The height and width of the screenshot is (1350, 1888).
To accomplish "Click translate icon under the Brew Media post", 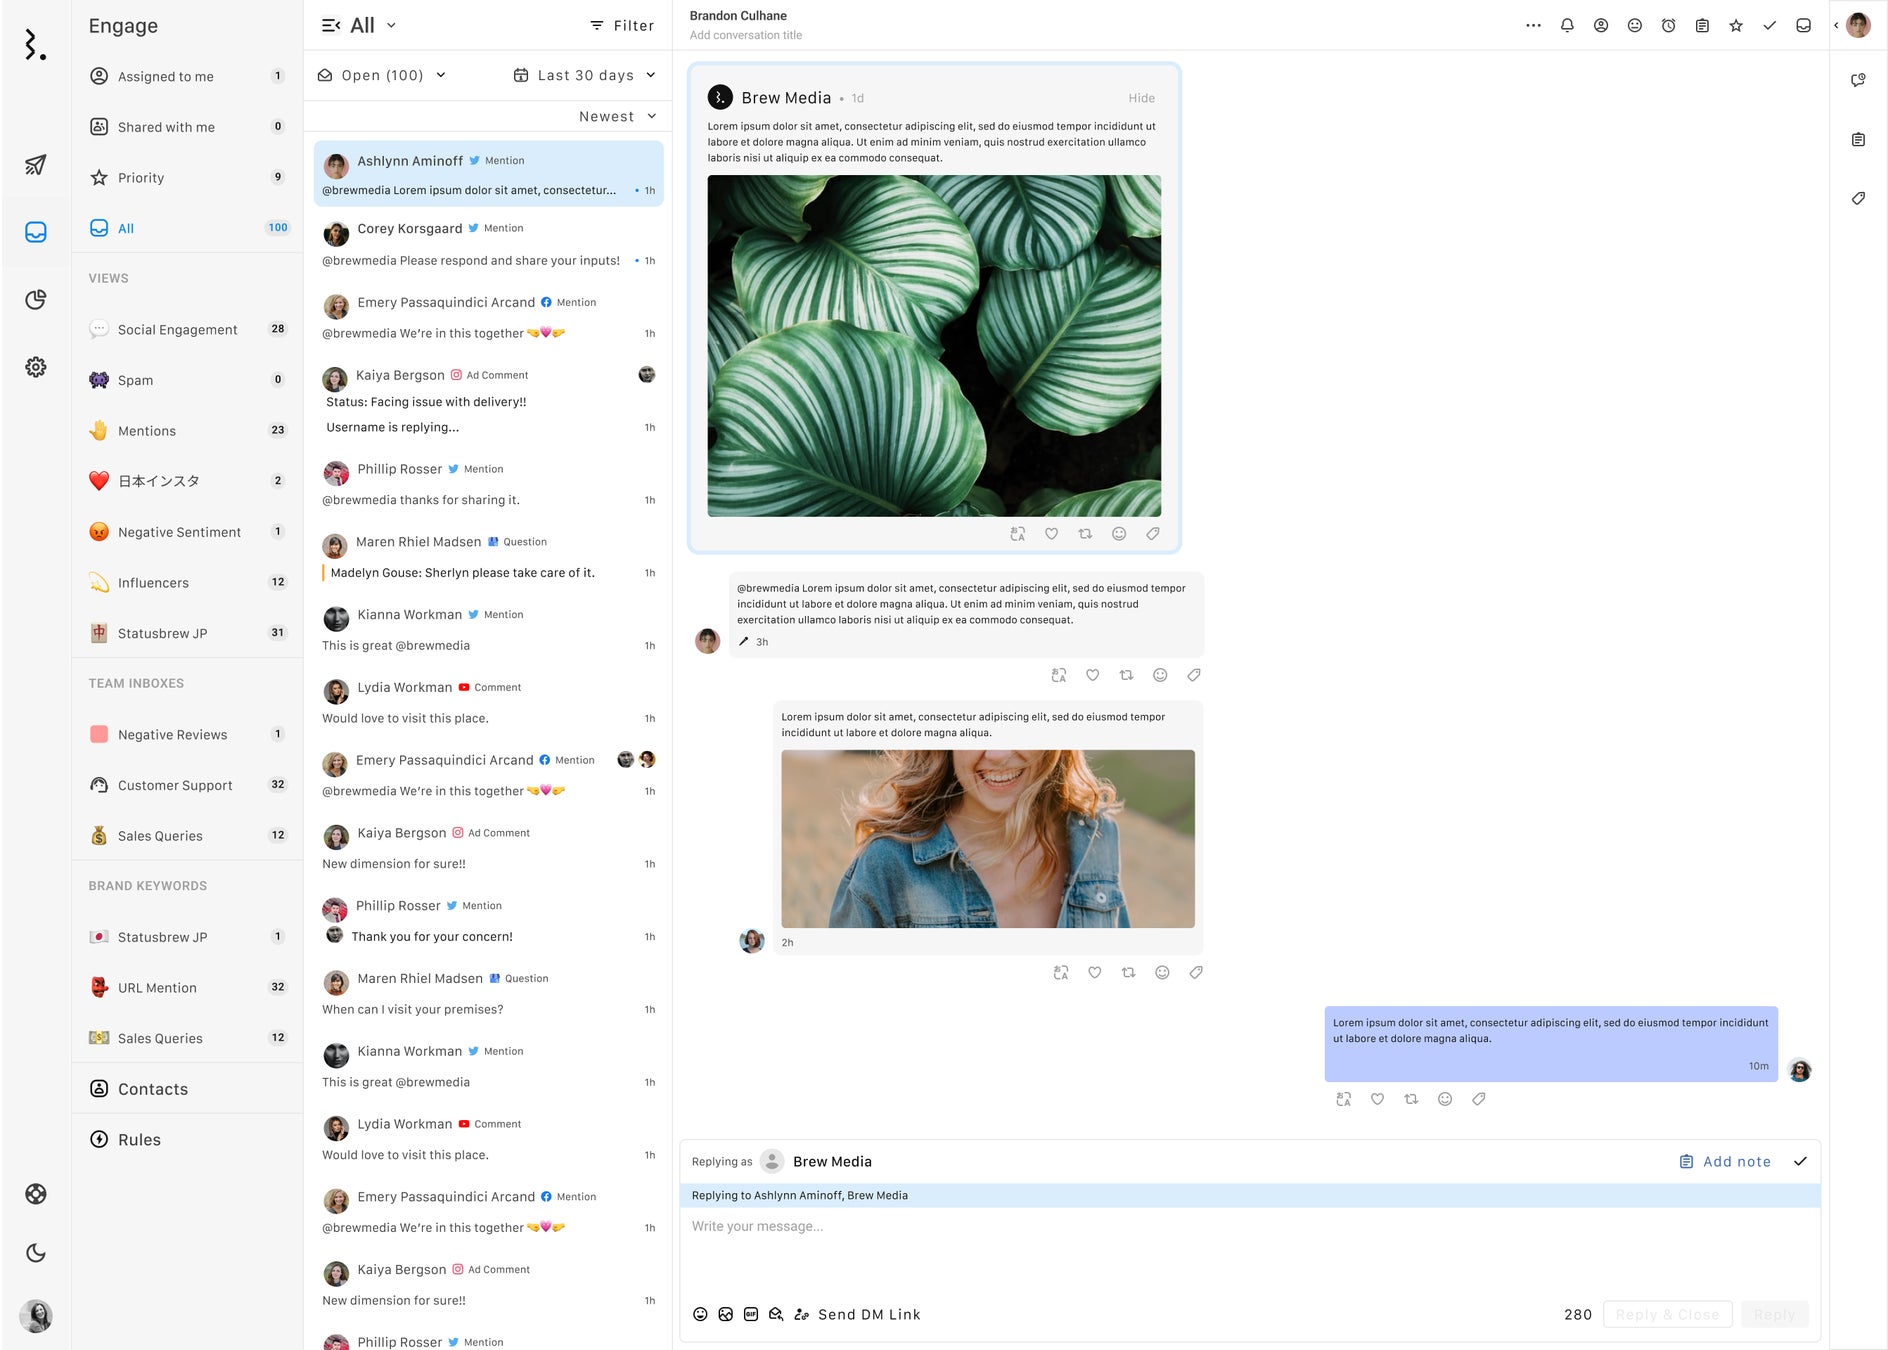I will [x=1018, y=534].
